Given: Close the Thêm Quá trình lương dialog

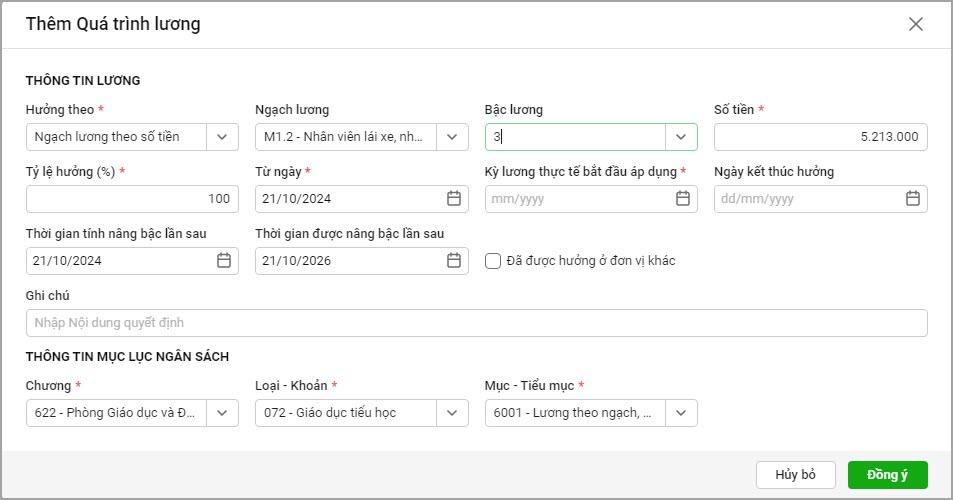Looking at the screenshot, I should coord(915,24).
